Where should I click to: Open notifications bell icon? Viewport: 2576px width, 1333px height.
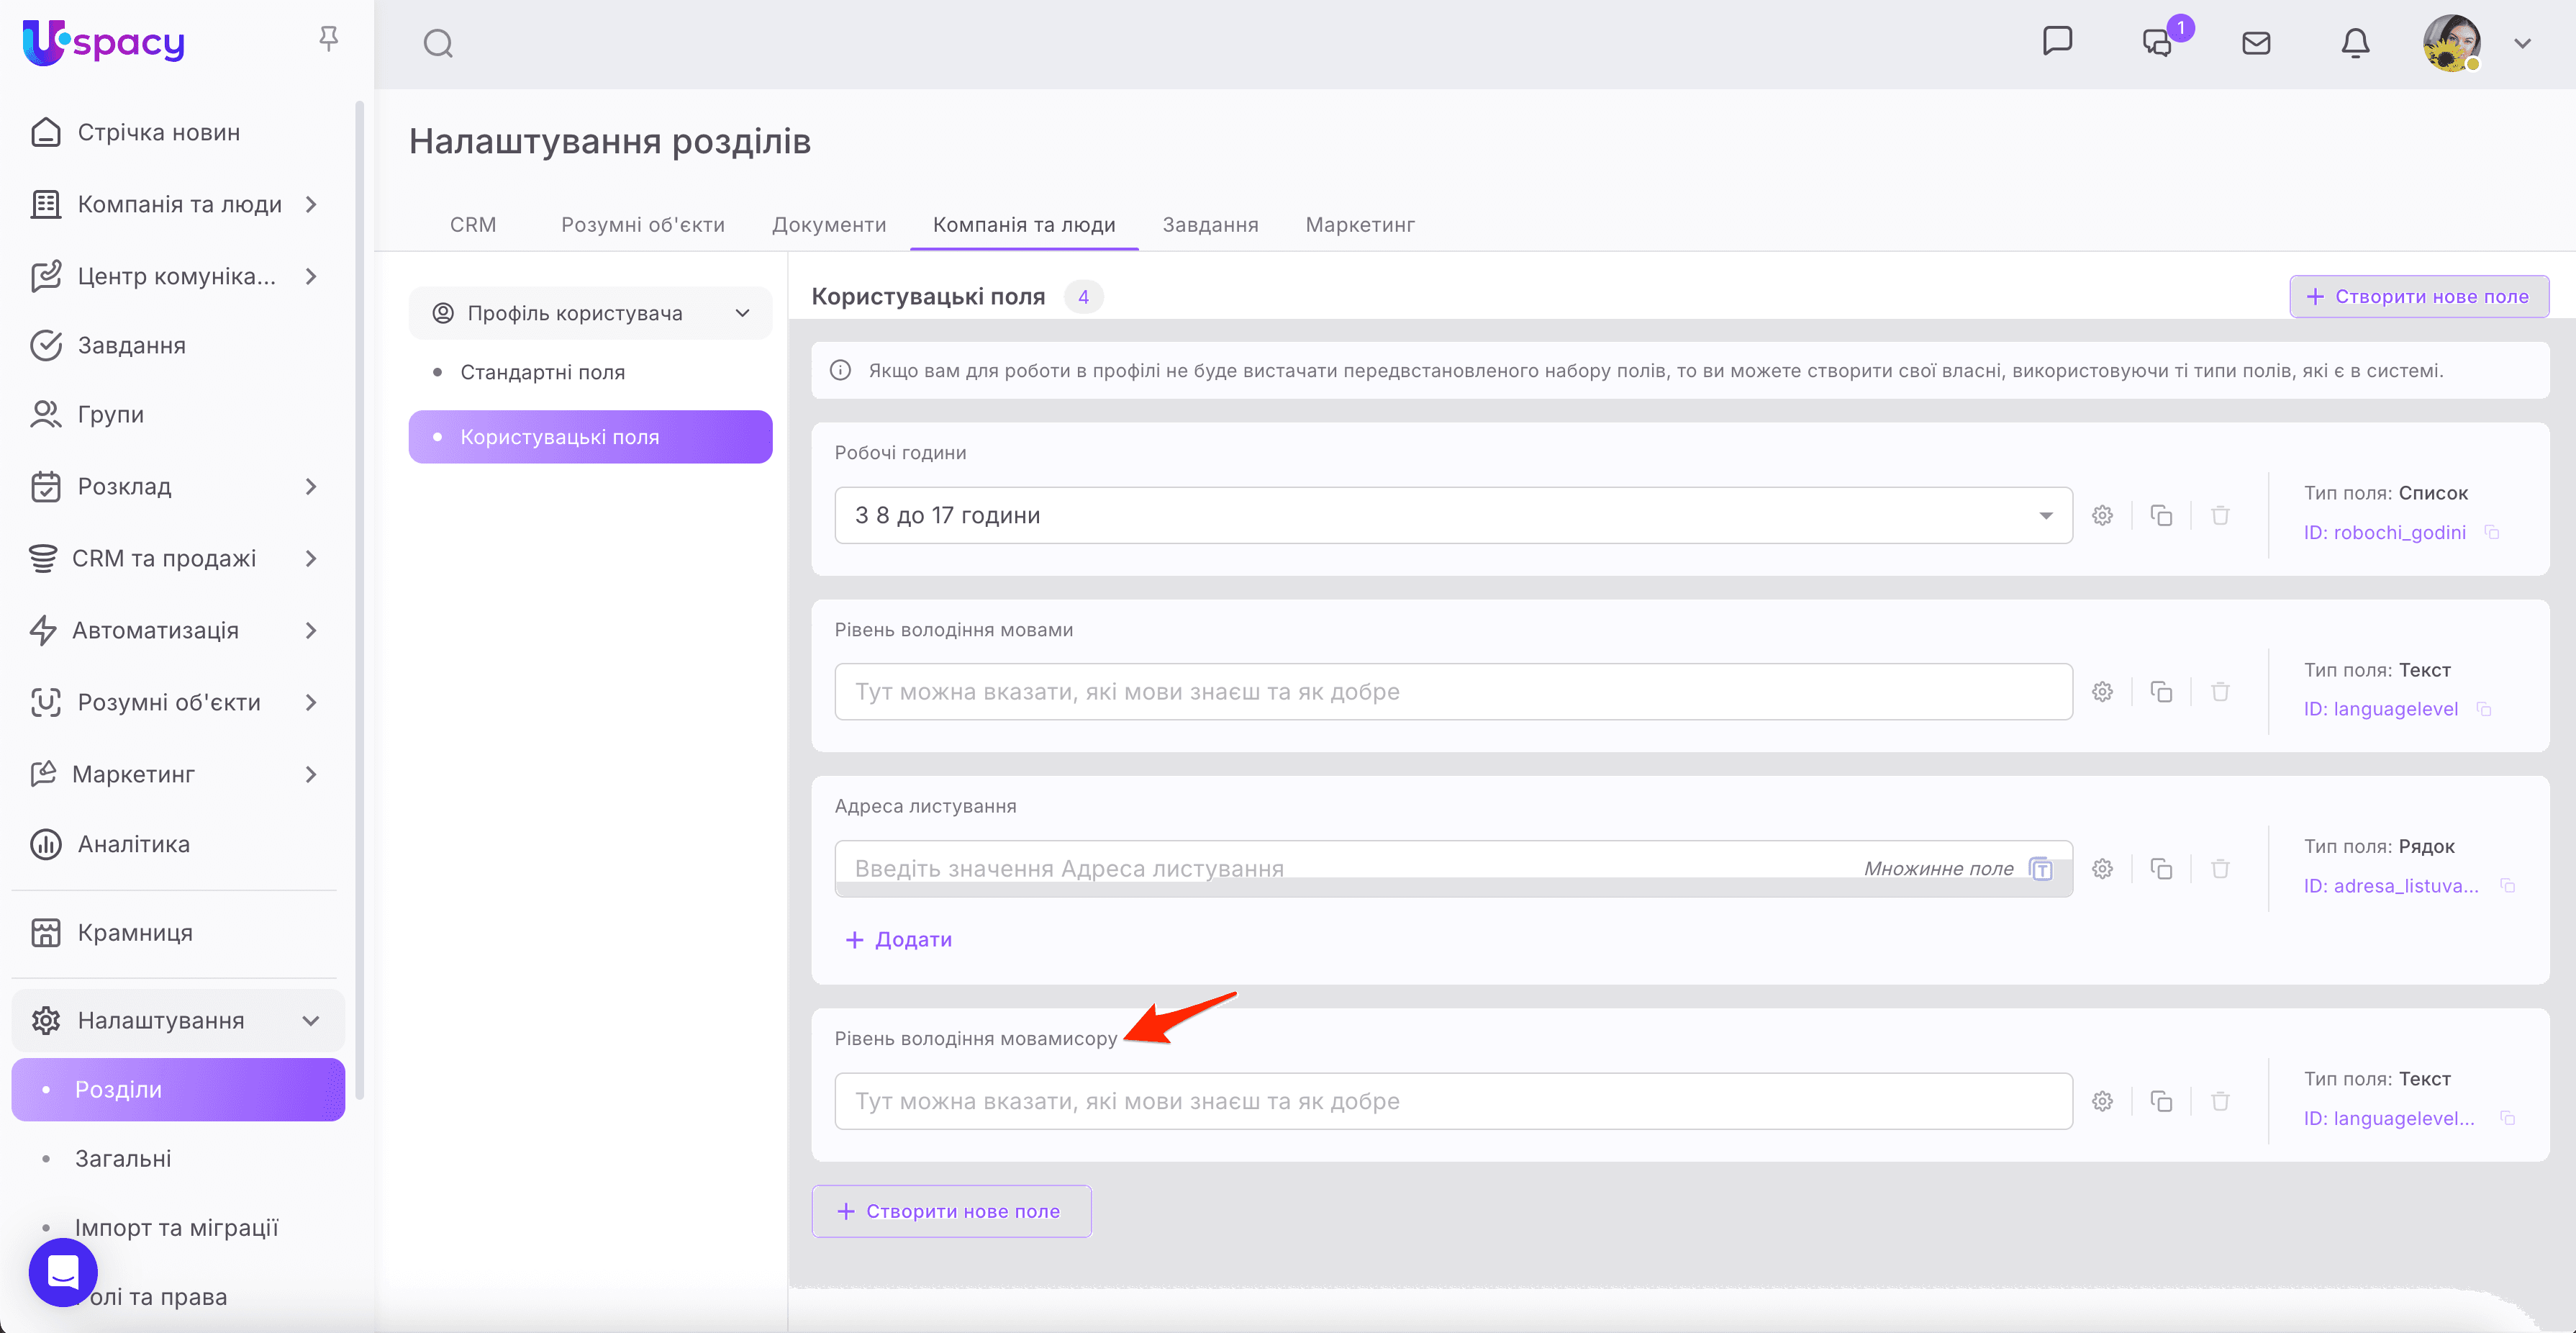point(2355,43)
